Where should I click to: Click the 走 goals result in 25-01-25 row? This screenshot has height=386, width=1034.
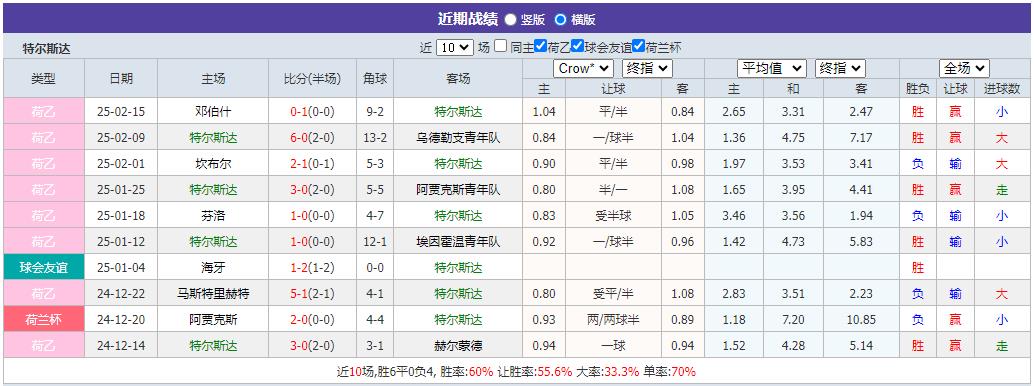[x=1002, y=190]
